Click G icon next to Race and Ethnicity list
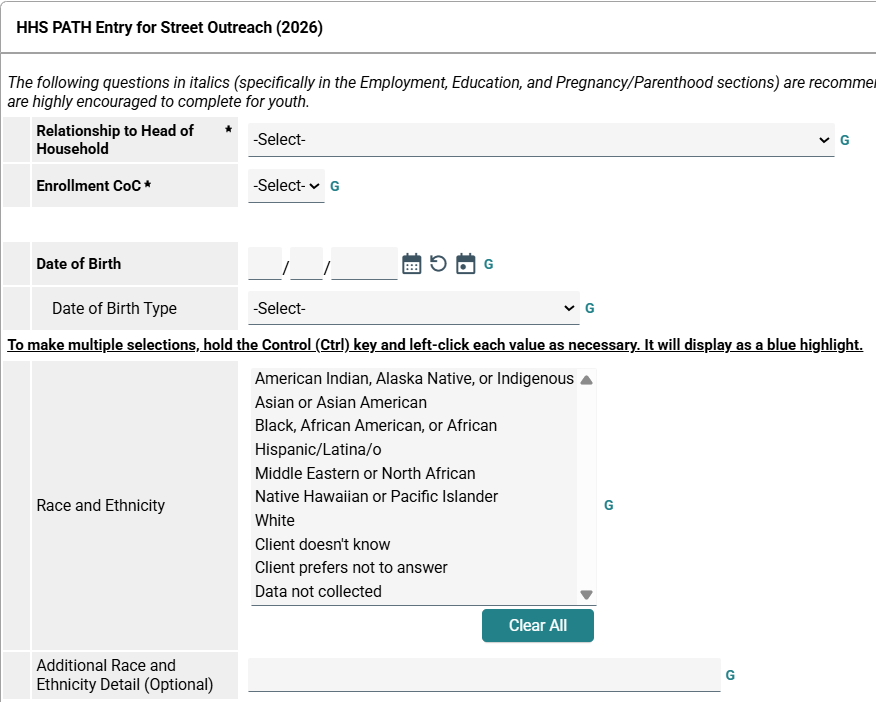This screenshot has width=876, height=702. pos(609,505)
